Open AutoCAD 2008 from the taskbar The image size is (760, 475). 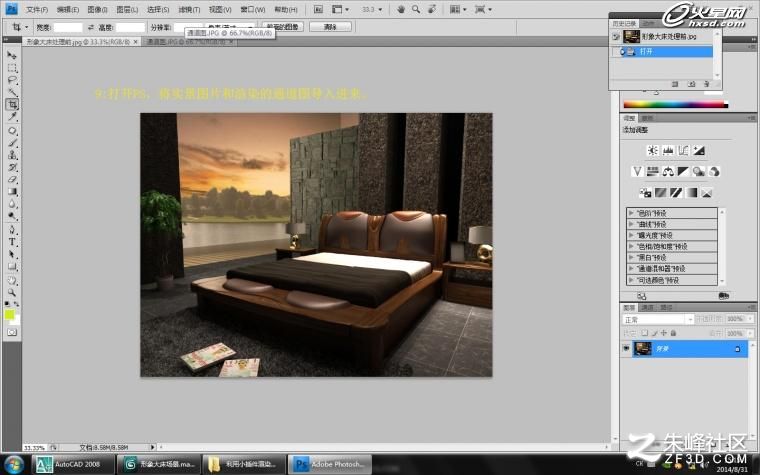[74, 464]
